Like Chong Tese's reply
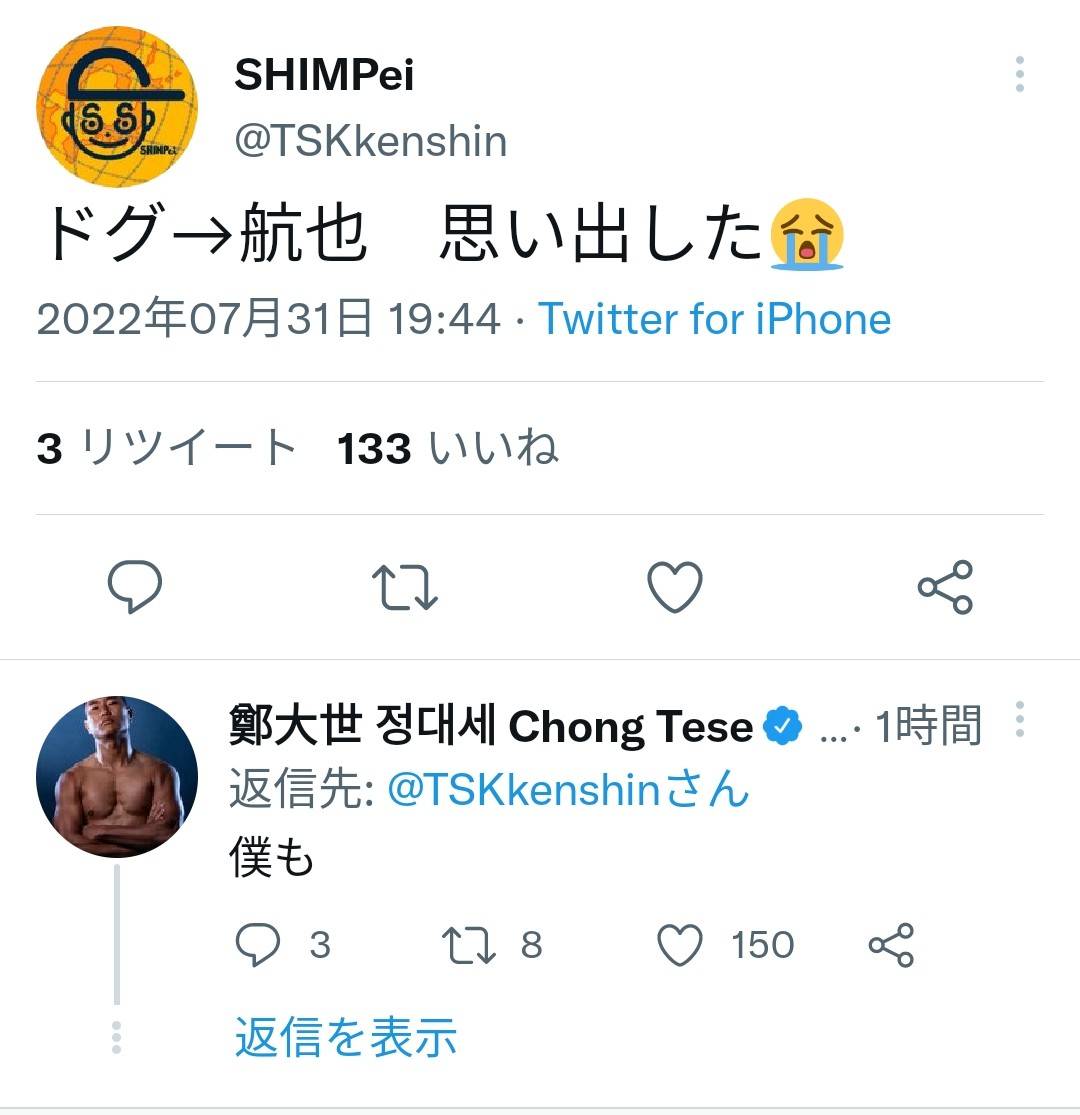The width and height of the screenshot is (1080, 1115). point(681,944)
